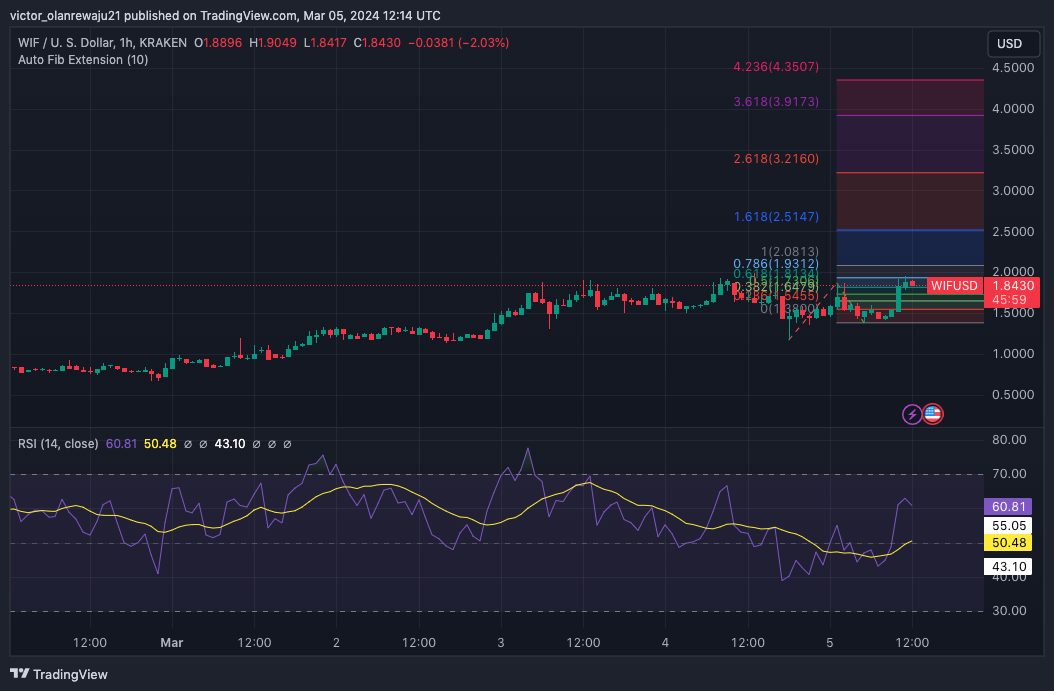The width and height of the screenshot is (1054, 691).
Task: Click the Mar date label on time axis
Action: pyautogui.click(x=171, y=643)
